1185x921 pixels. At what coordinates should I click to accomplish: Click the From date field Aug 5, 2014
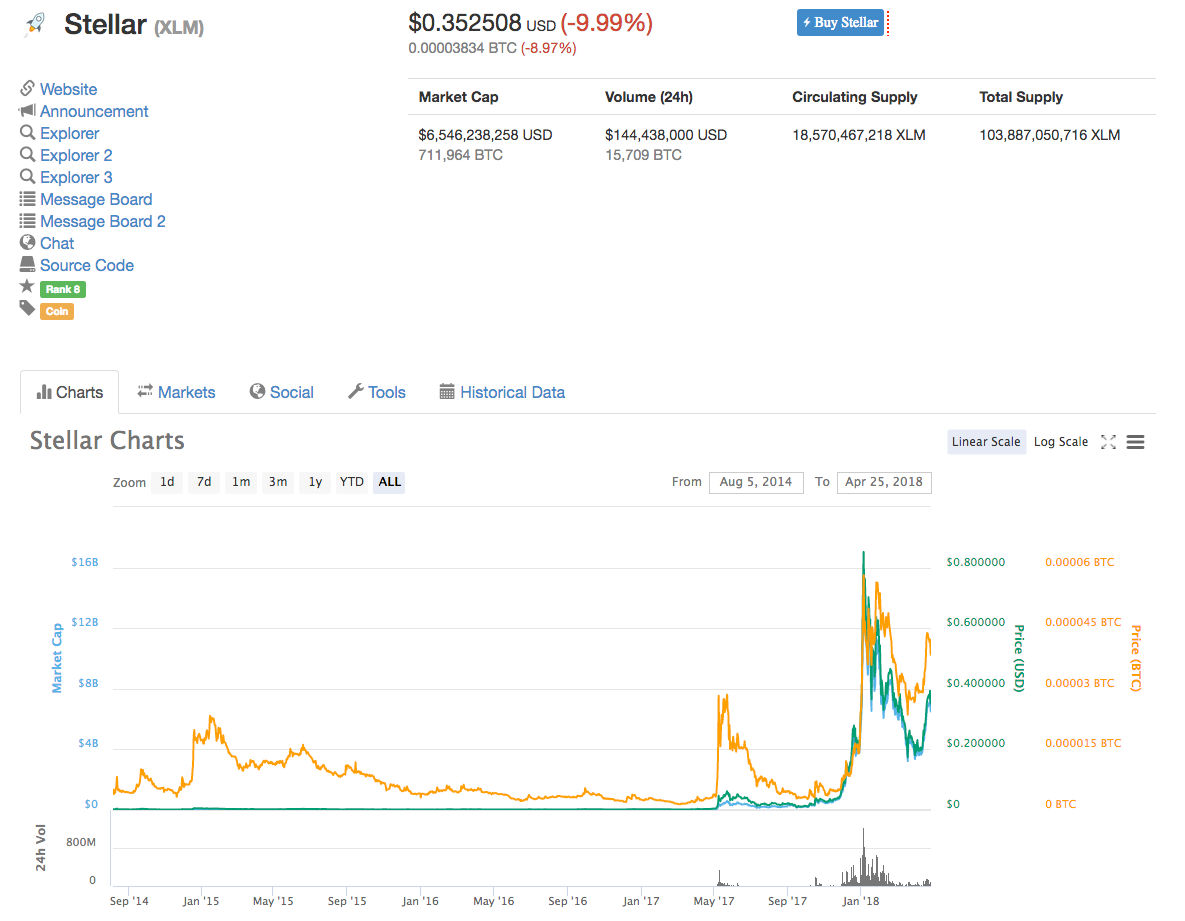[x=756, y=482]
